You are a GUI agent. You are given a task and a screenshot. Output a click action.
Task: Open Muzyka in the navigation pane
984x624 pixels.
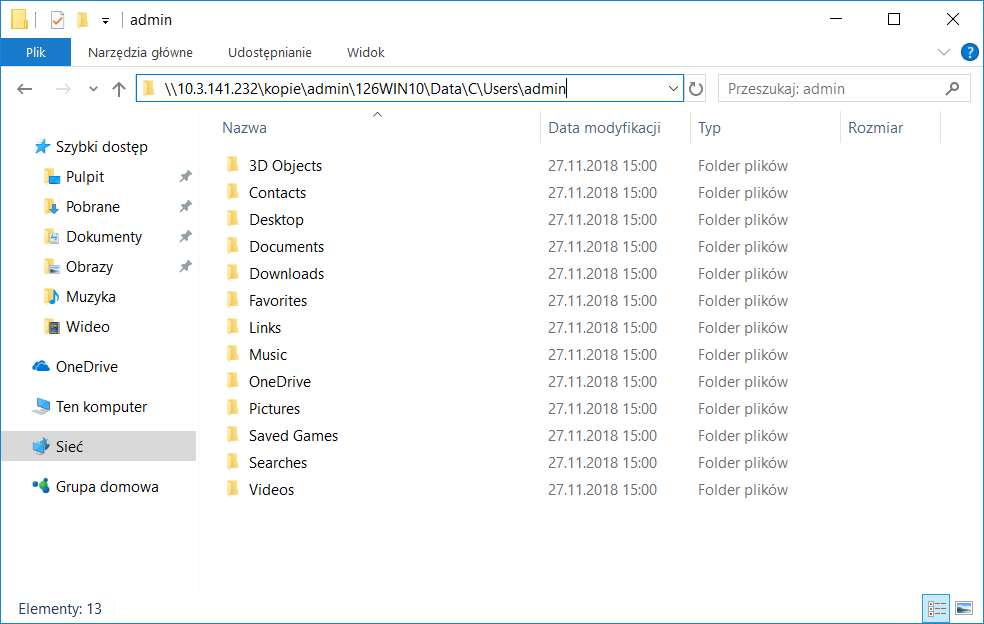[x=90, y=296]
